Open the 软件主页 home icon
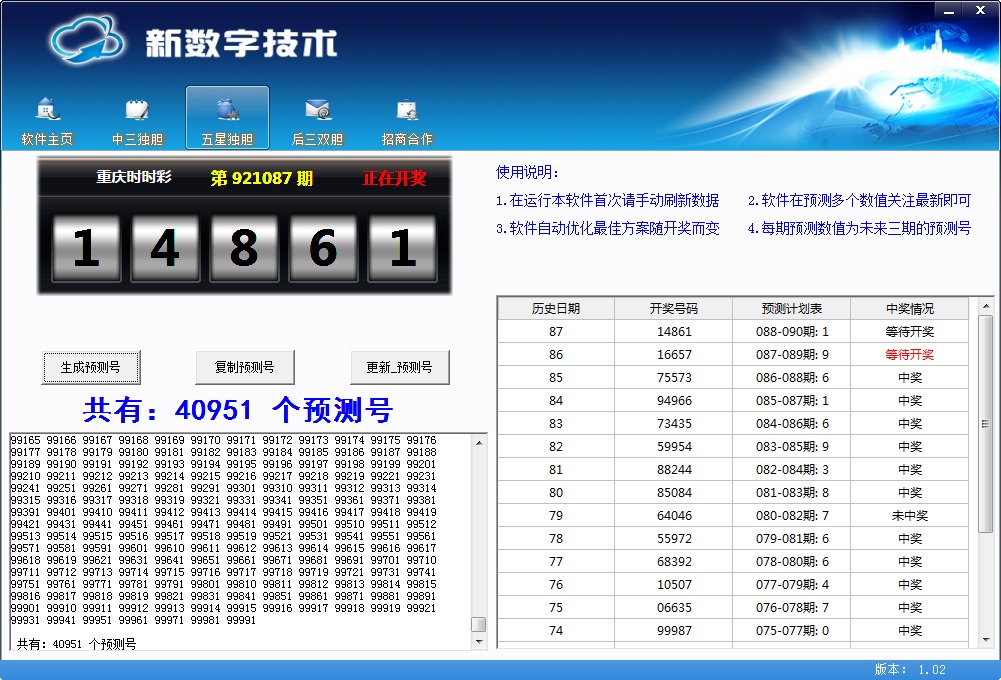This screenshot has width=1001, height=680. (47, 119)
